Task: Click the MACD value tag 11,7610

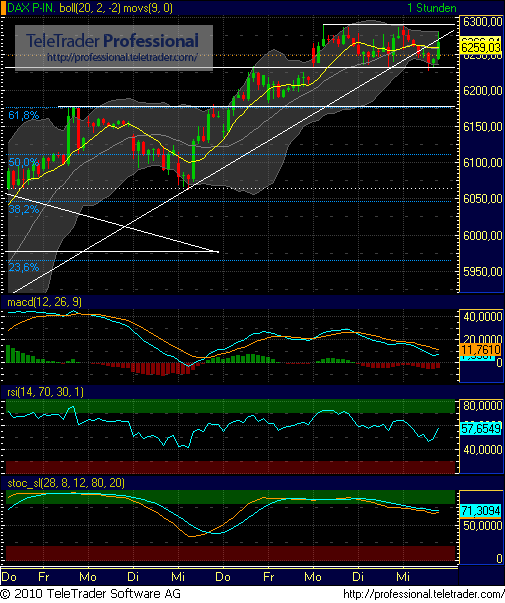Action: click(x=481, y=350)
